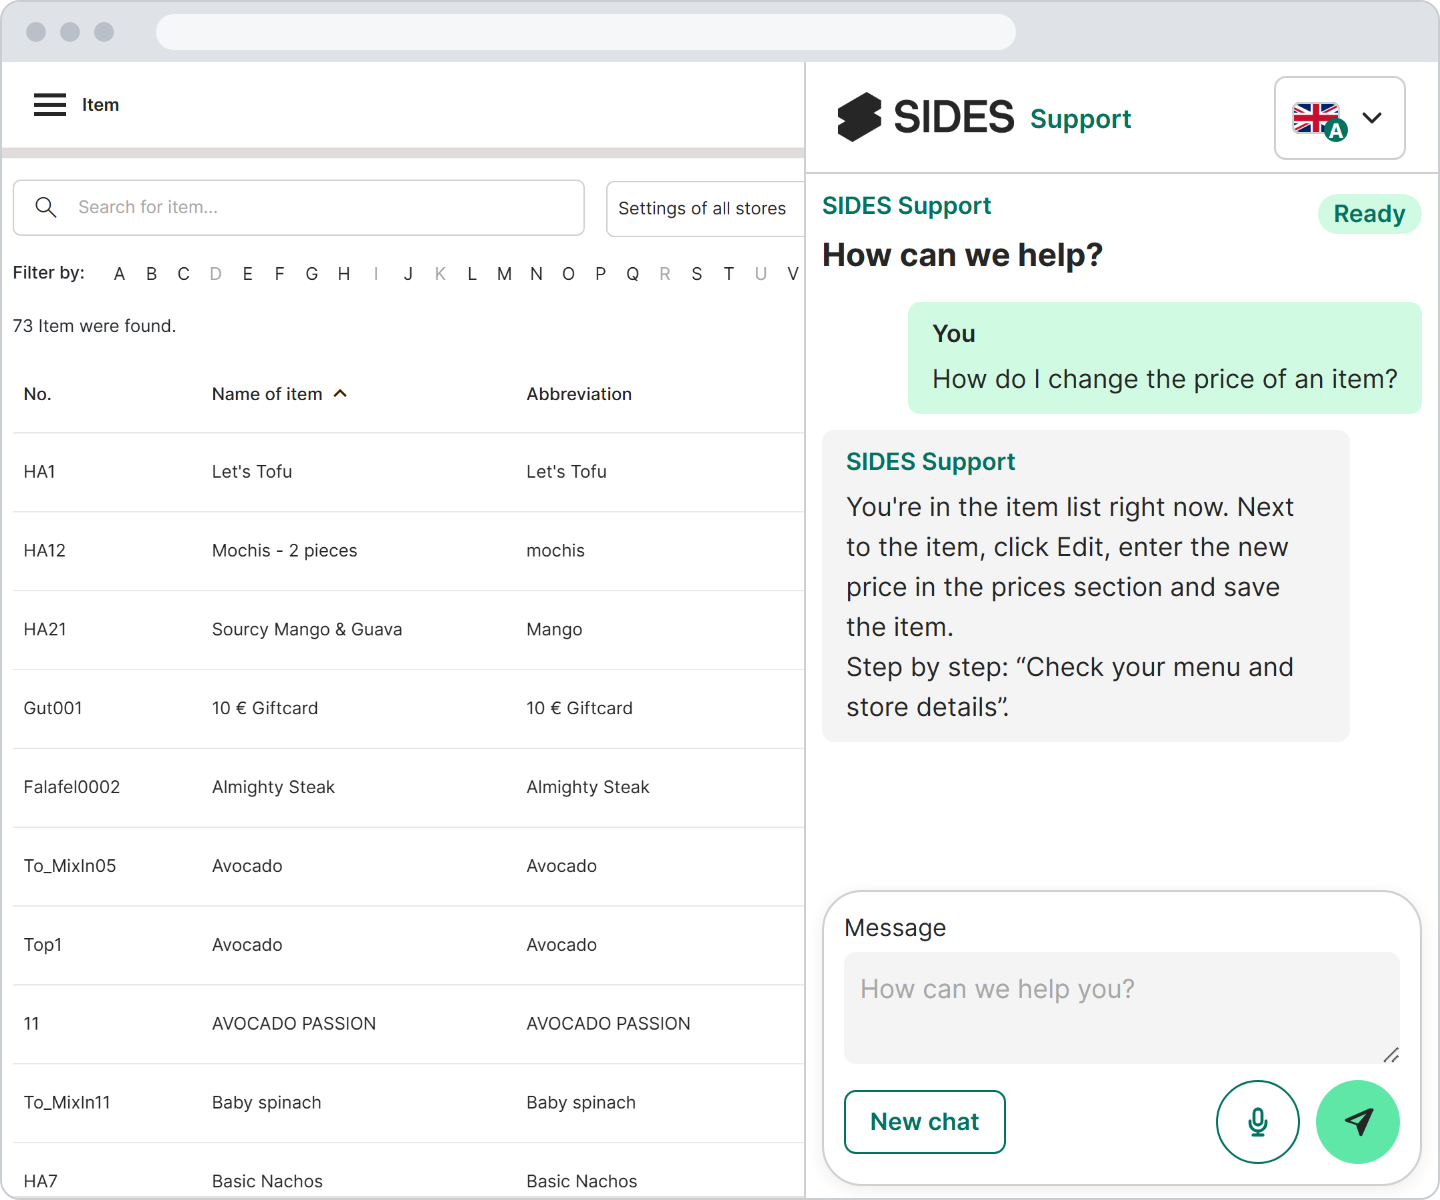Open the Baby spinach item name
The height and width of the screenshot is (1200, 1440).
pyautogui.click(x=266, y=1103)
